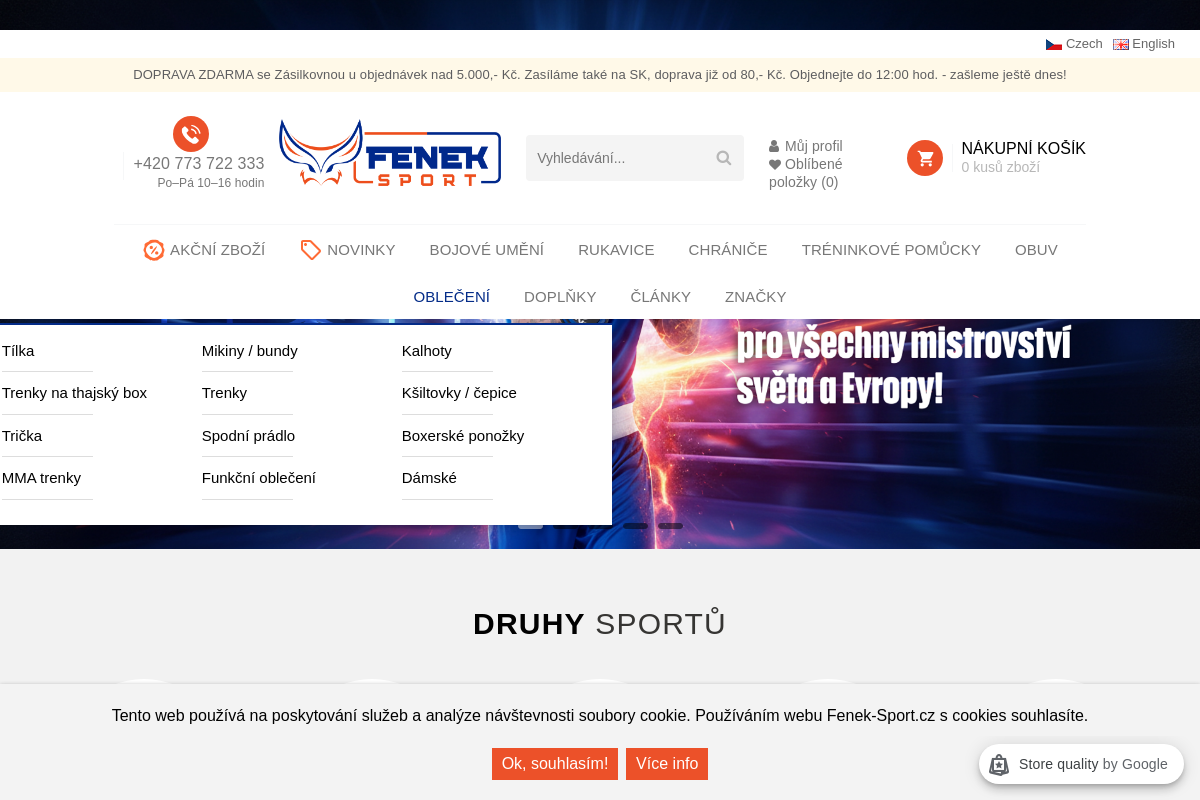1200x800 pixels.
Task: Activate the last carousel indicator dot
Action: [669, 525]
